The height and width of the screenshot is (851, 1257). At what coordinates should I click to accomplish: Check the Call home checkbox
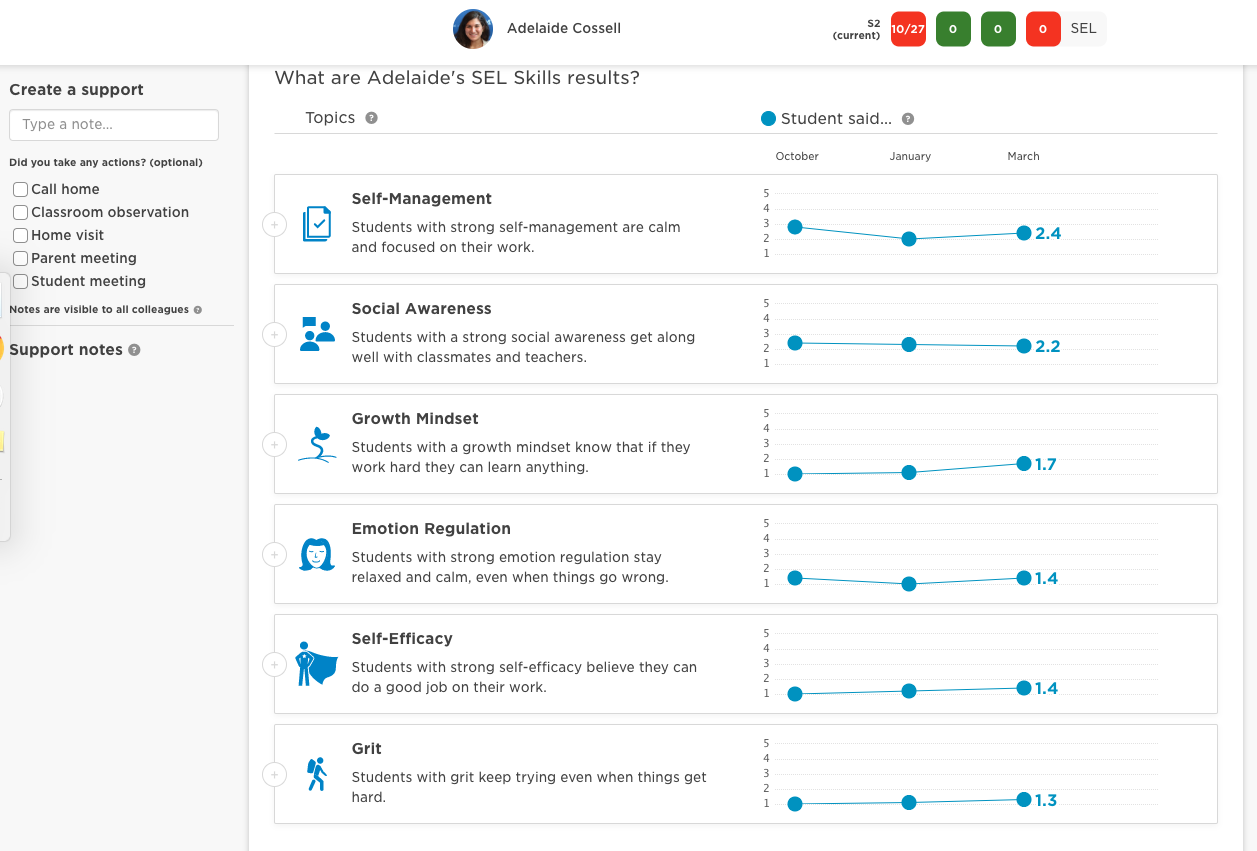coord(20,189)
